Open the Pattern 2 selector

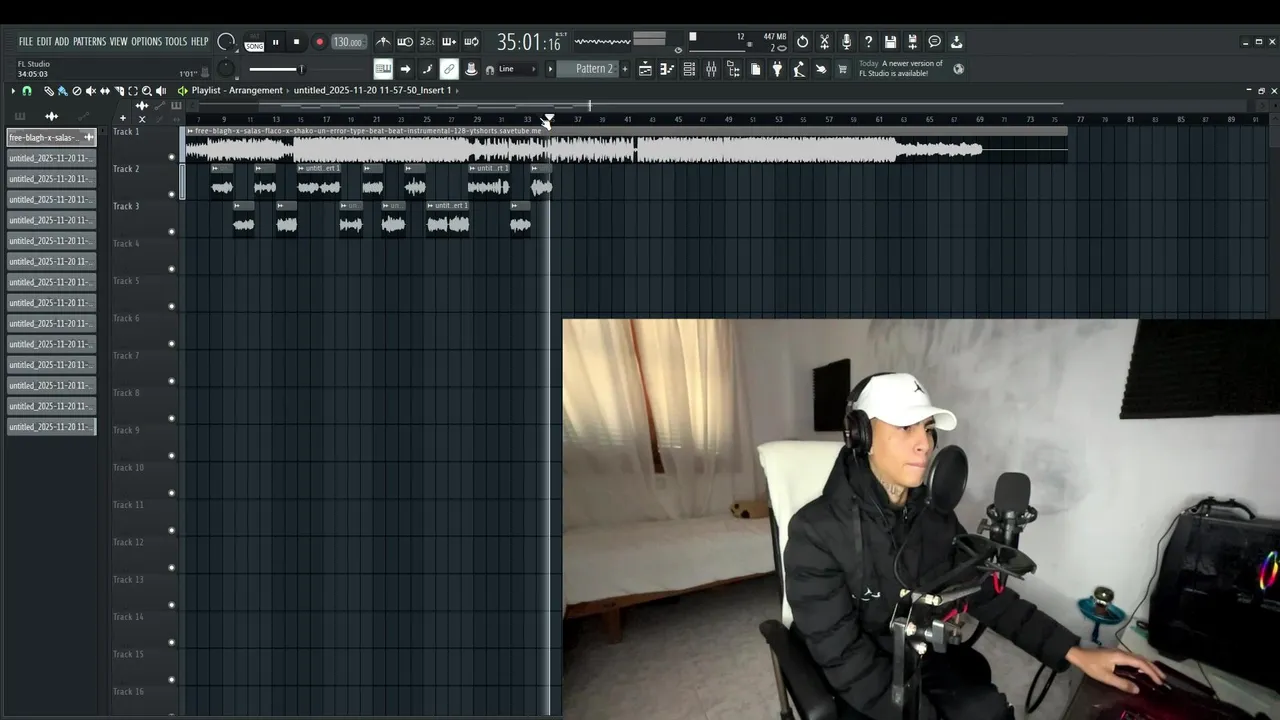587,69
